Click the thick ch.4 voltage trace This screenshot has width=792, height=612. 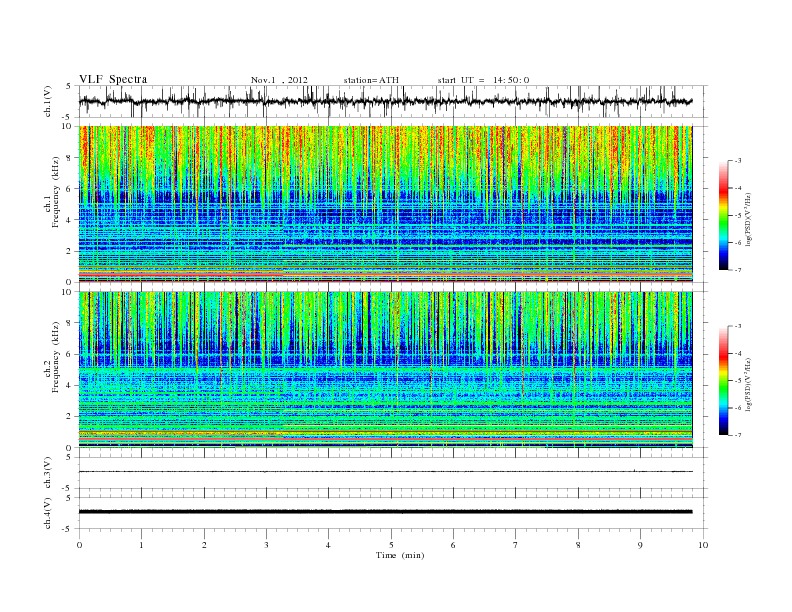[x=385, y=512]
